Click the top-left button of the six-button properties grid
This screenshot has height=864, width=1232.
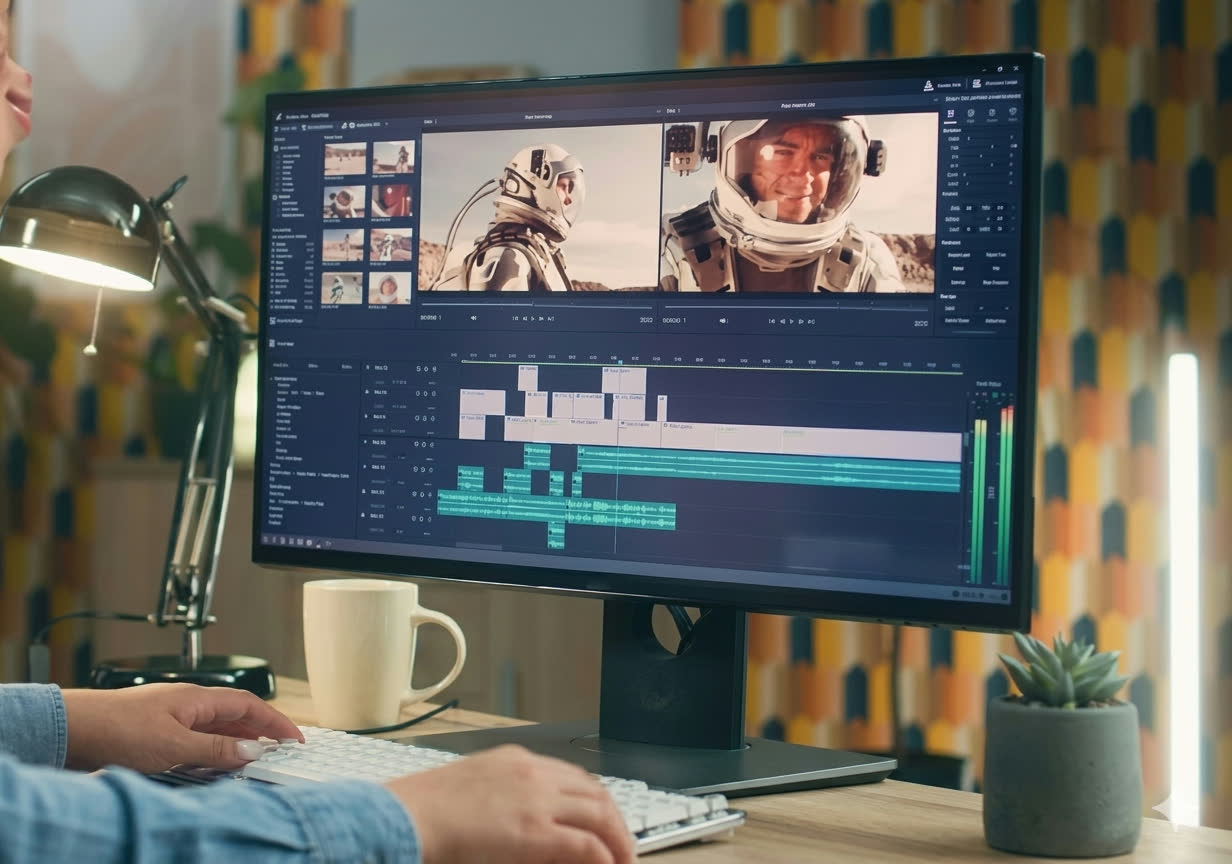pyautogui.click(x=958, y=255)
